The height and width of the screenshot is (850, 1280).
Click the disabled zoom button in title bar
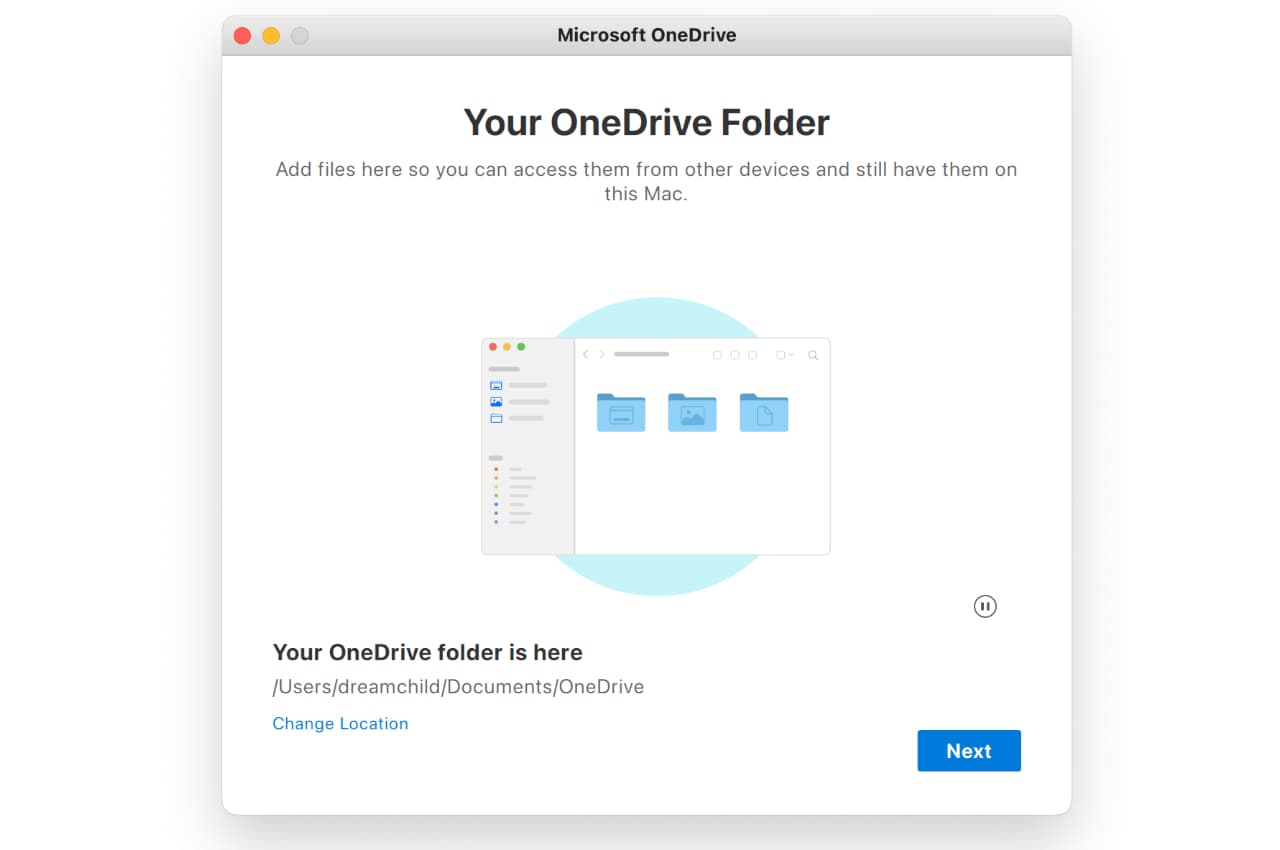coord(300,36)
